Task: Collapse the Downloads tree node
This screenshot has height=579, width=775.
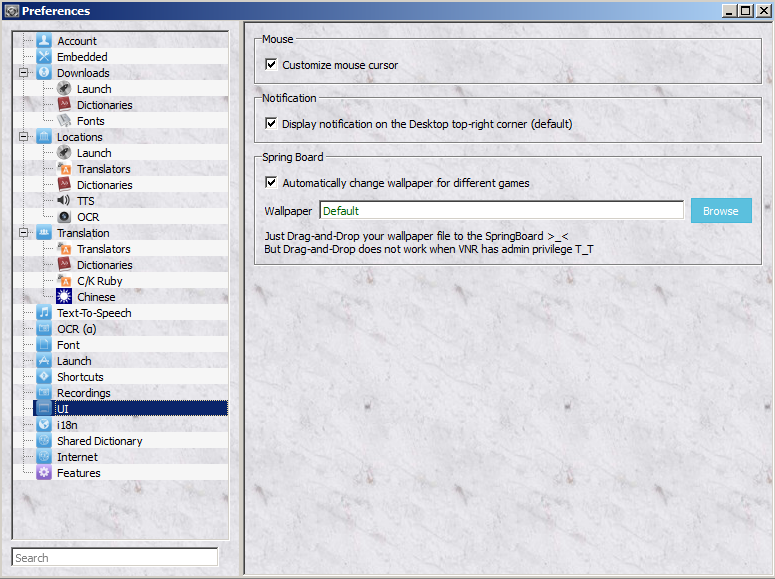Action: pos(23,73)
